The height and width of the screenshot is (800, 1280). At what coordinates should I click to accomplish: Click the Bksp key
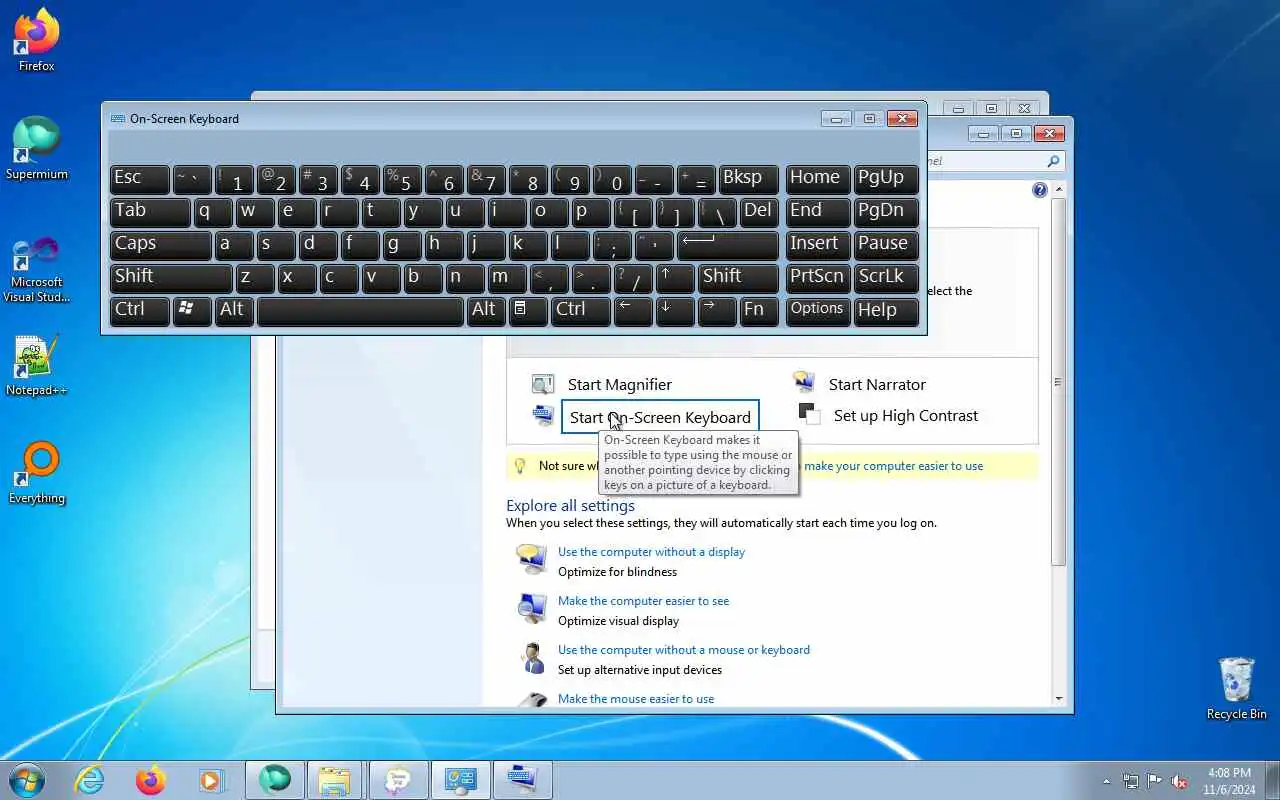(x=749, y=178)
